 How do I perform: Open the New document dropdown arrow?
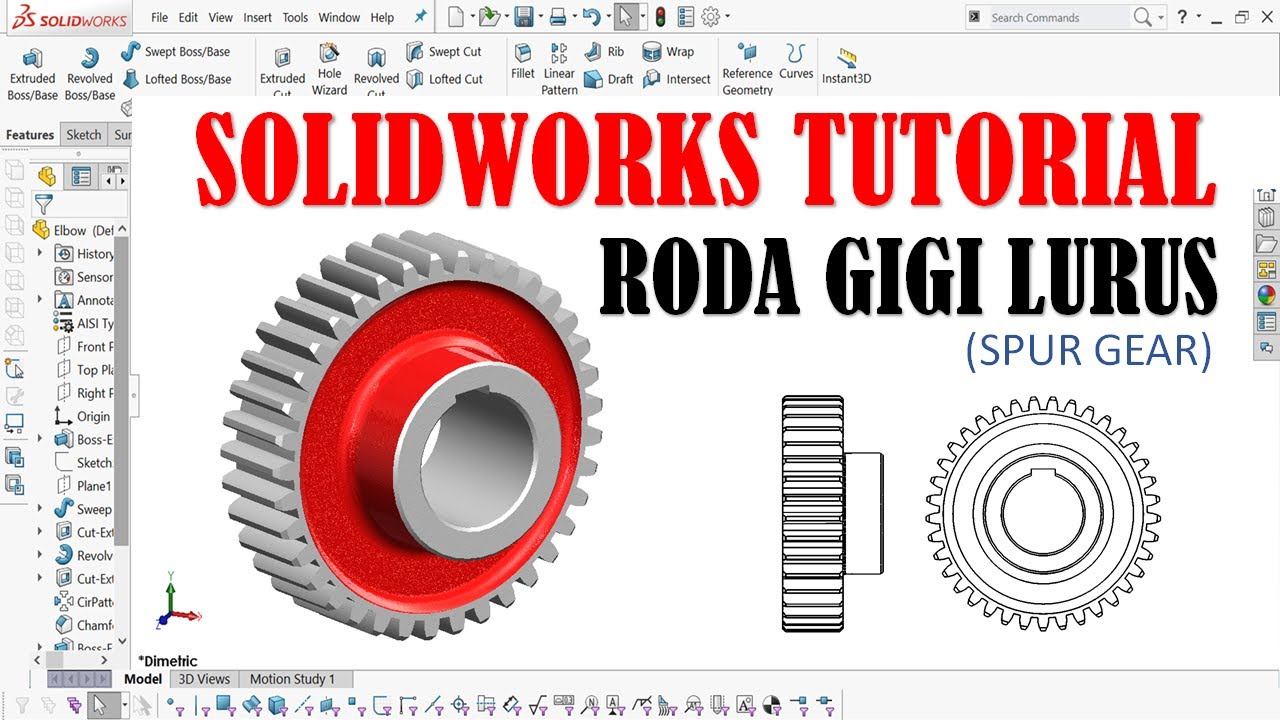click(471, 17)
